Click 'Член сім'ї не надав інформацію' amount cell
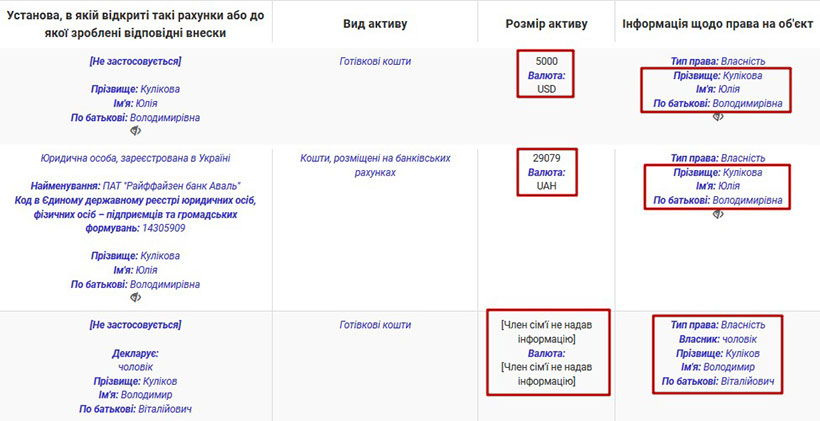The width and height of the screenshot is (820, 421). click(x=546, y=332)
